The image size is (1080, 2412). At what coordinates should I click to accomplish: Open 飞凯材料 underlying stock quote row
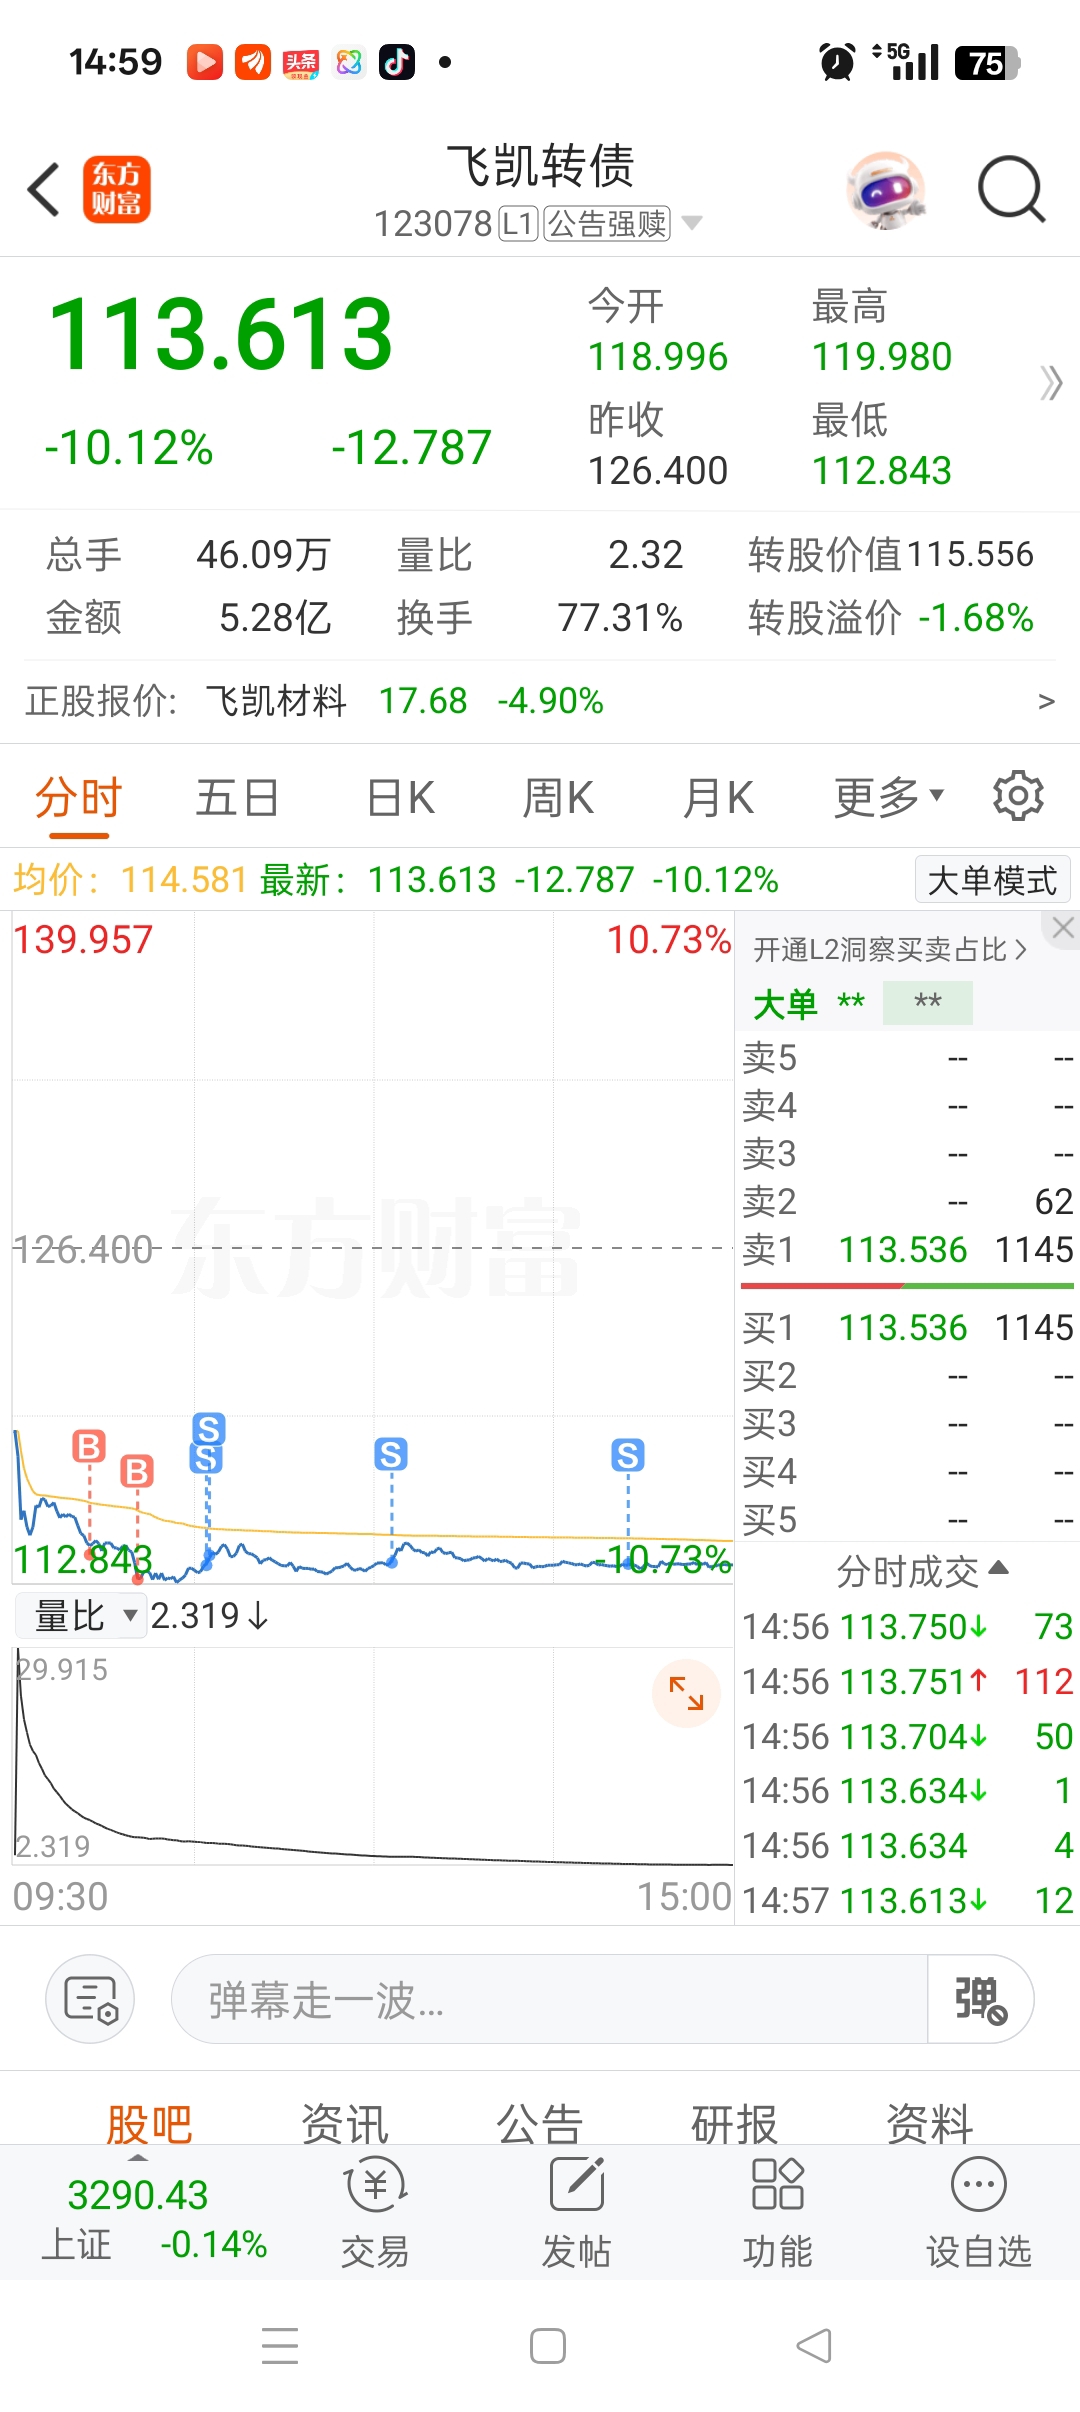coord(540,701)
